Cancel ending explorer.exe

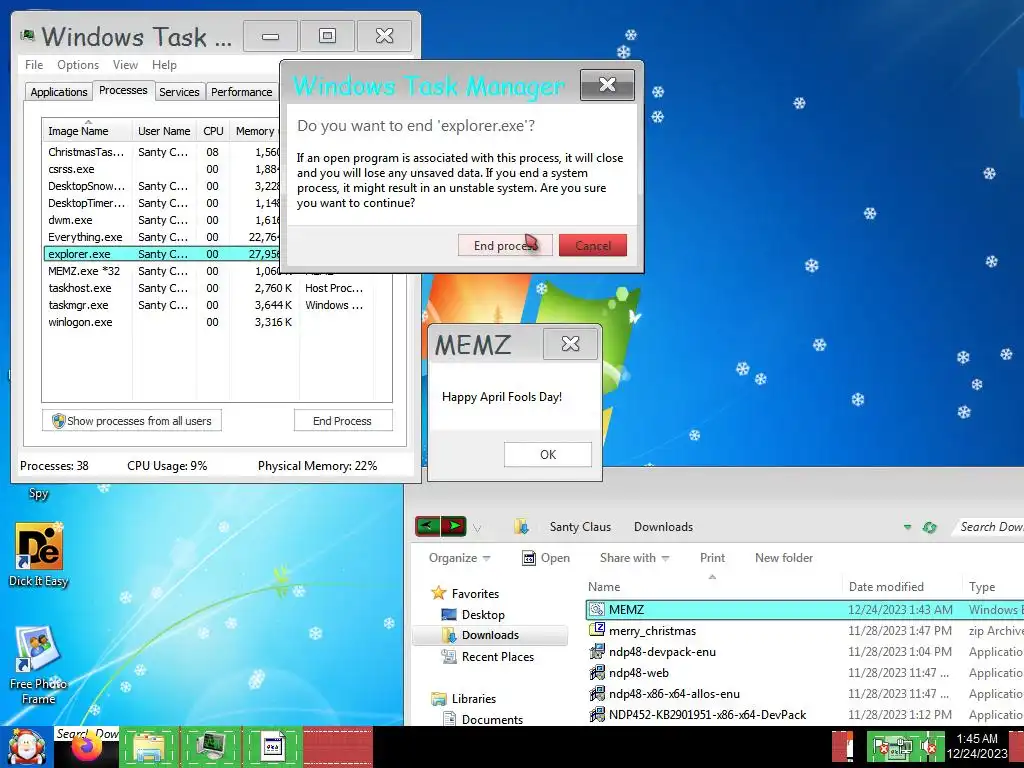click(593, 246)
